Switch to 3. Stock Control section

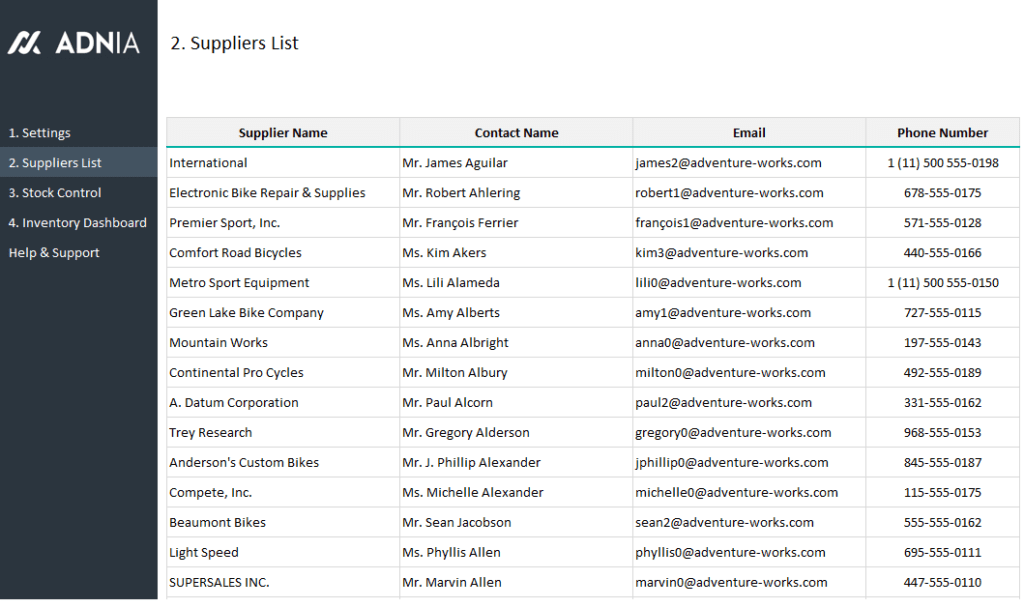54,192
